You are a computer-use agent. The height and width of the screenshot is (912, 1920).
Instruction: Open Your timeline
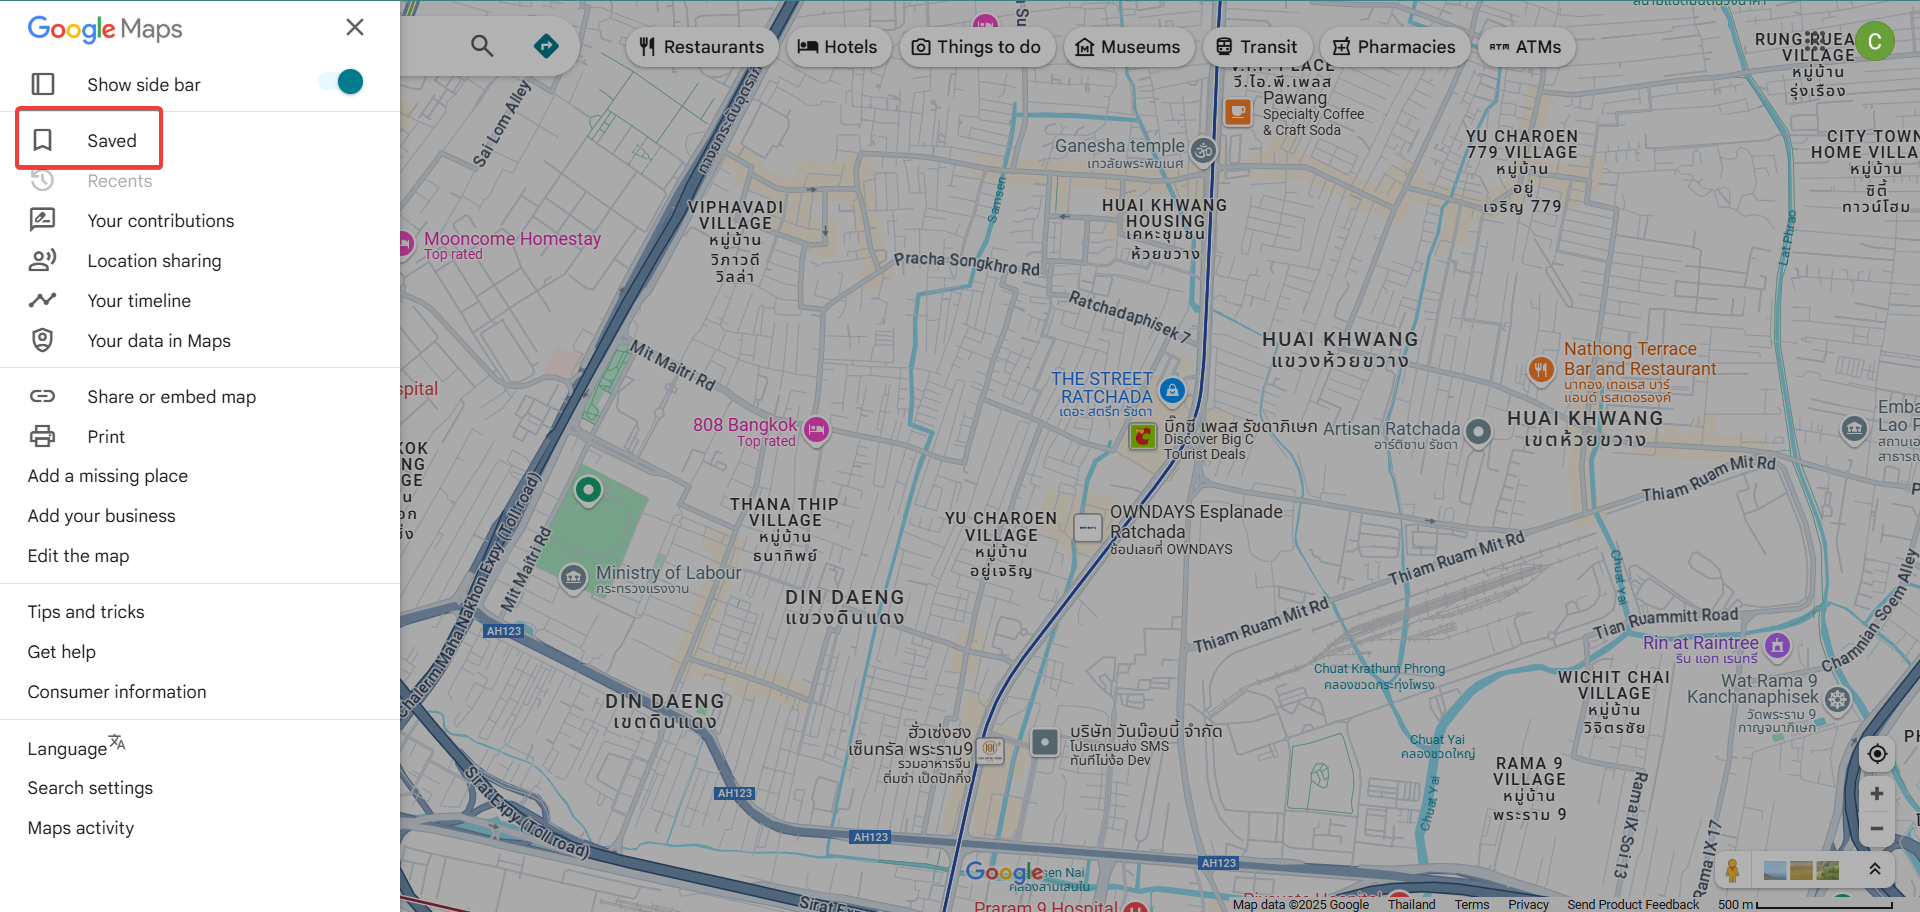(x=139, y=301)
